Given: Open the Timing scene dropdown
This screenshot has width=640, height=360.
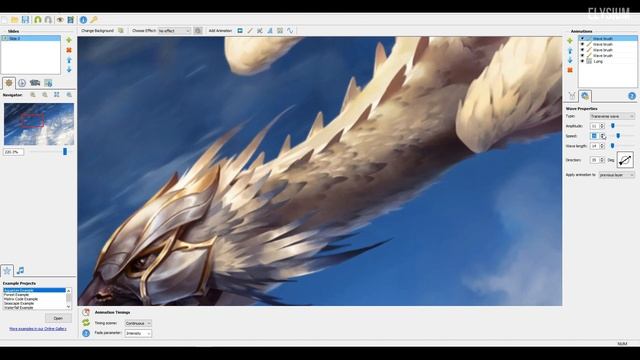Looking at the screenshot, I should [138, 323].
